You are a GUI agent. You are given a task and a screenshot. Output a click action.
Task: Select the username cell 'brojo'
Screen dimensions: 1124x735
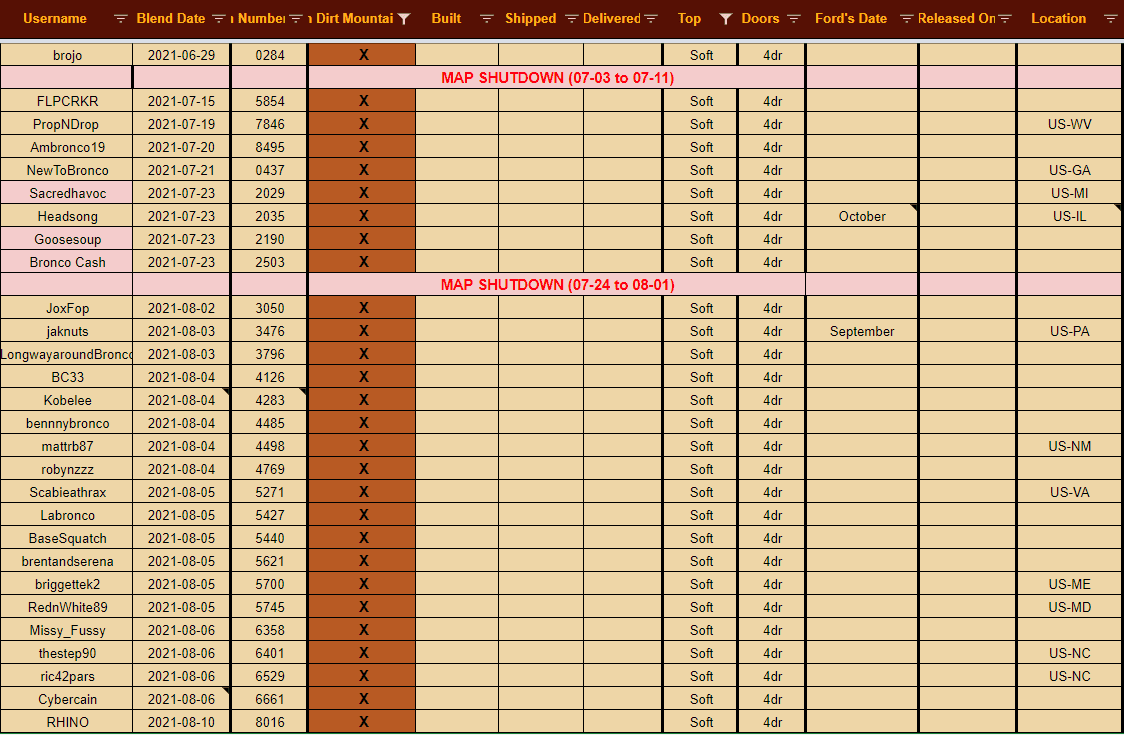pos(67,55)
